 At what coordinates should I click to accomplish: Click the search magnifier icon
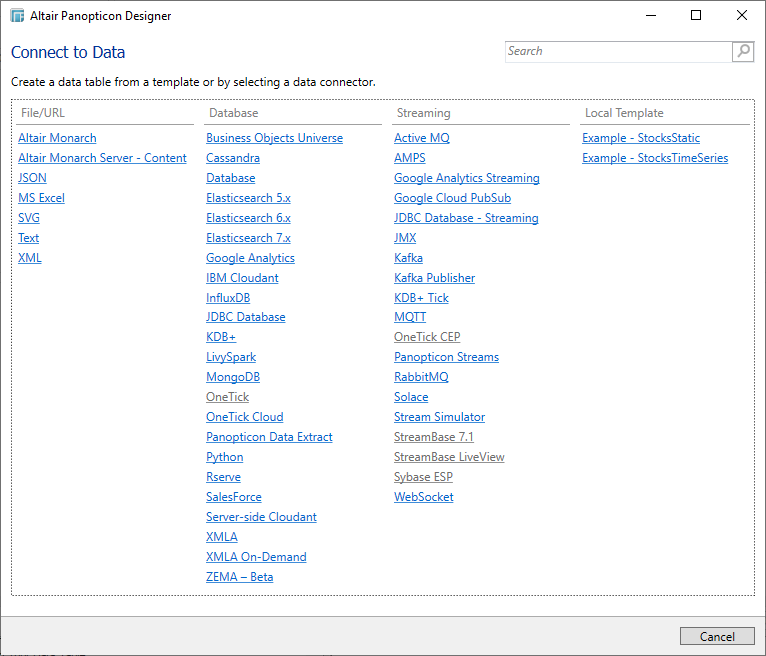pos(743,52)
